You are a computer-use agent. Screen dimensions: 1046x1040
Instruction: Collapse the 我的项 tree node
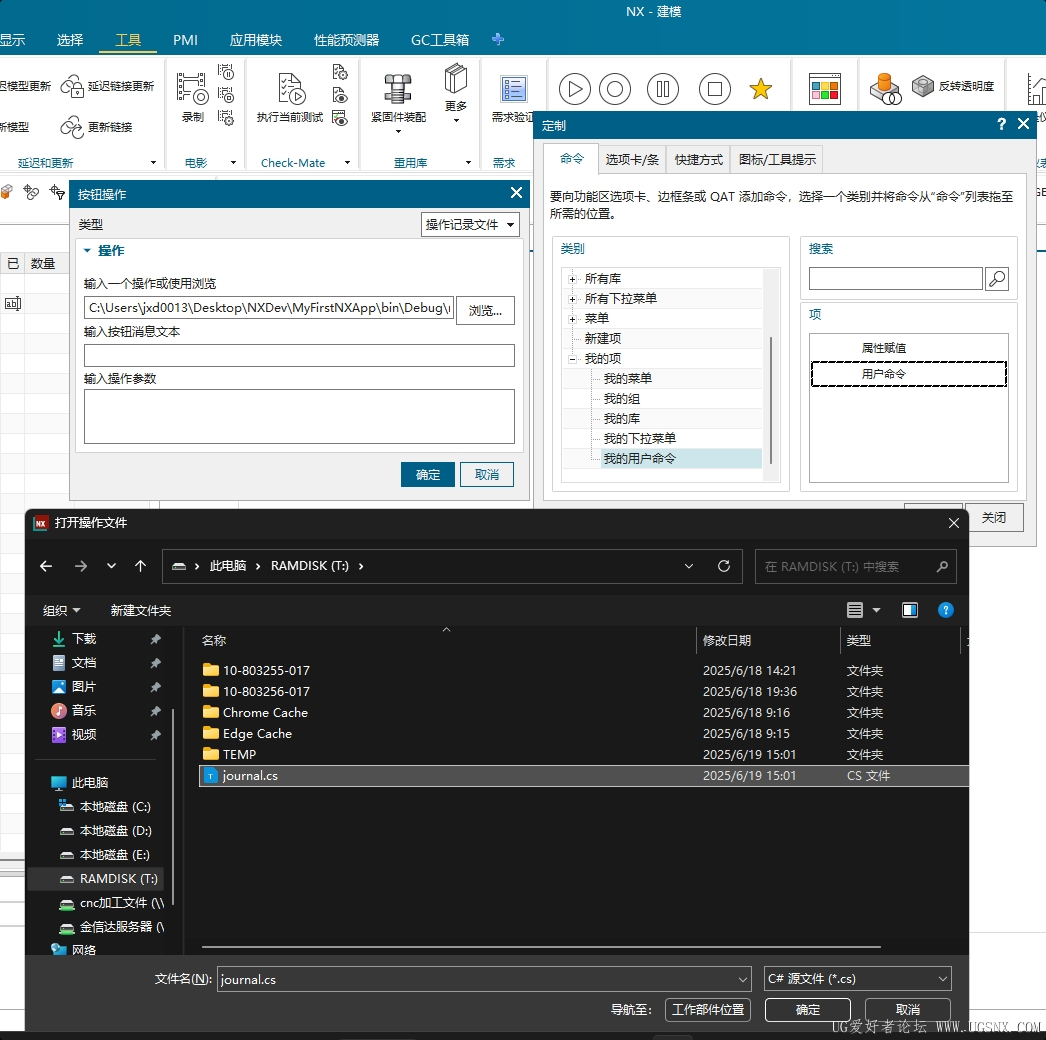(x=572, y=359)
